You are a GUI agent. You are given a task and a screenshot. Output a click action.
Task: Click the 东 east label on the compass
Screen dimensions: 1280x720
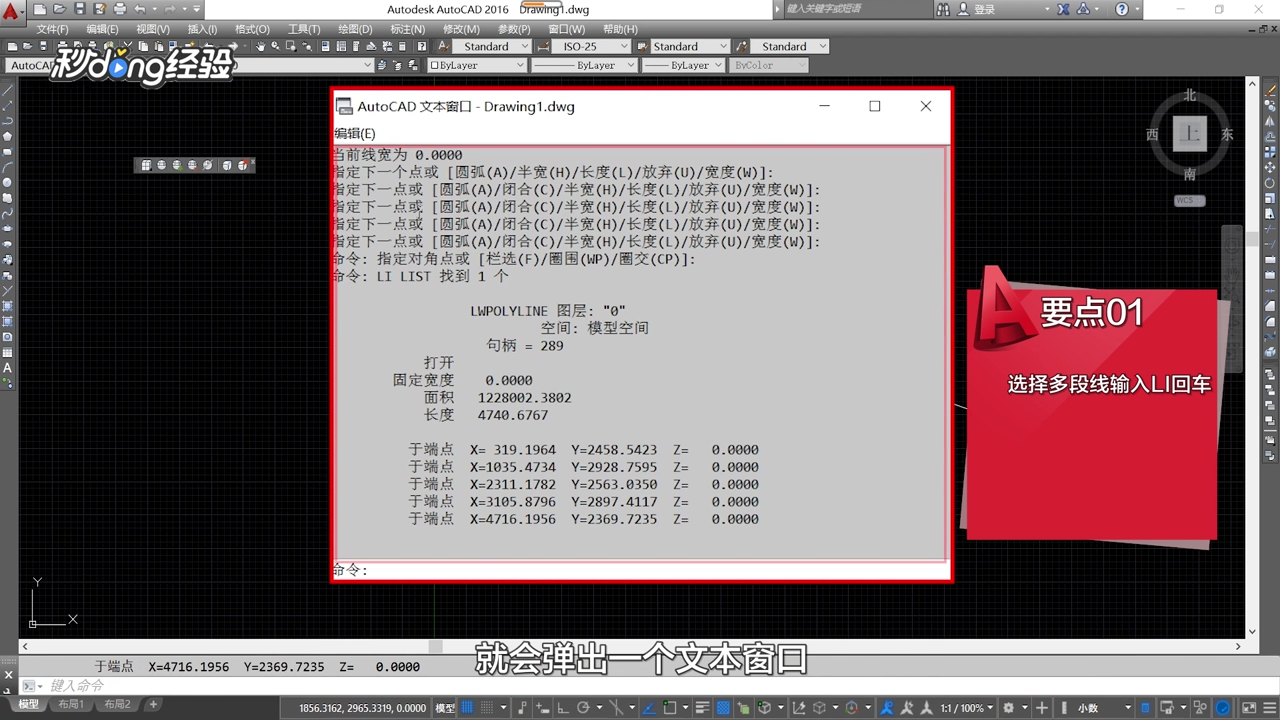1227,134
